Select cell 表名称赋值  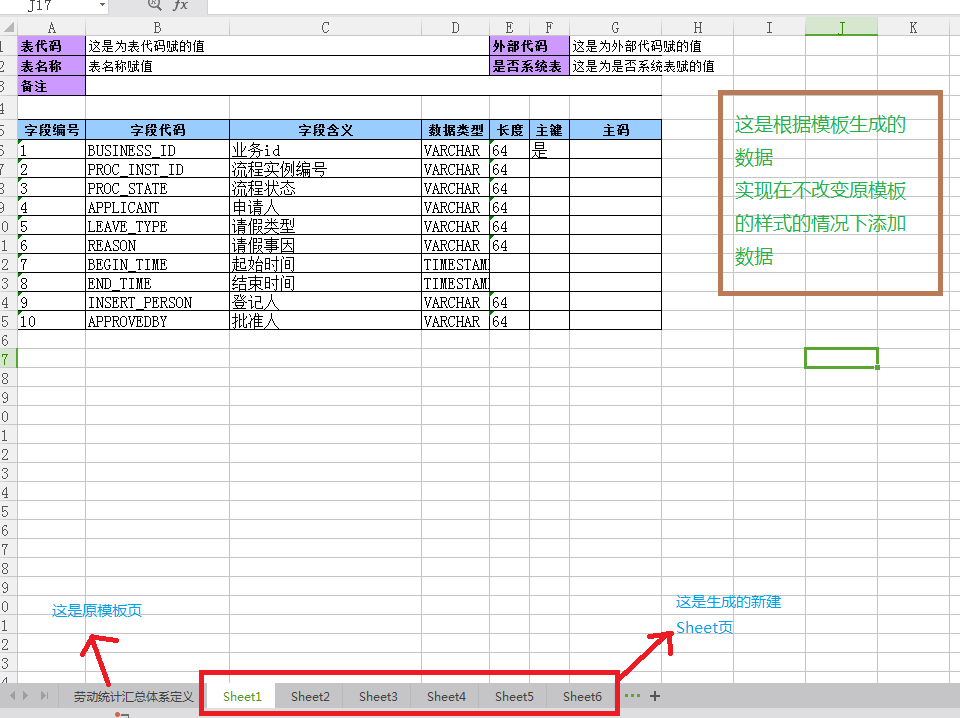[x=287, y=65]
